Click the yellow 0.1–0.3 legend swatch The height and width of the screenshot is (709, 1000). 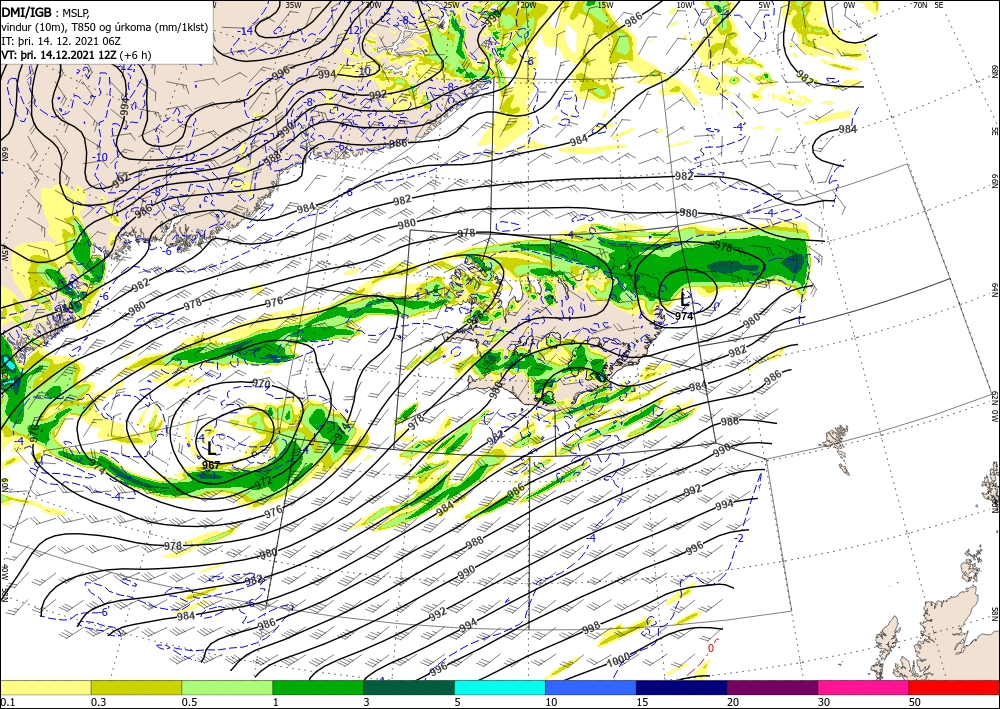[x=45, y=687]
